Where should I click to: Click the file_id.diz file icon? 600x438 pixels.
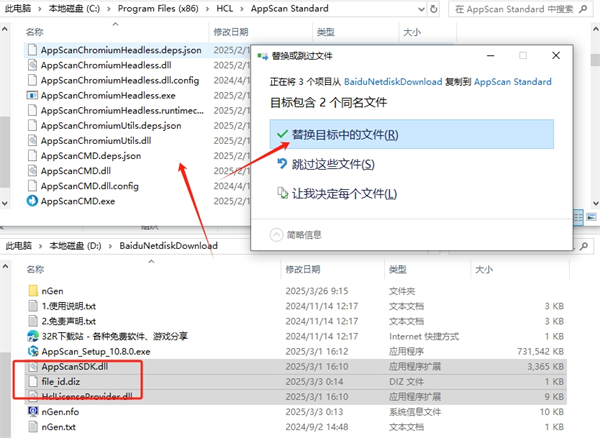tap(34, 381)
